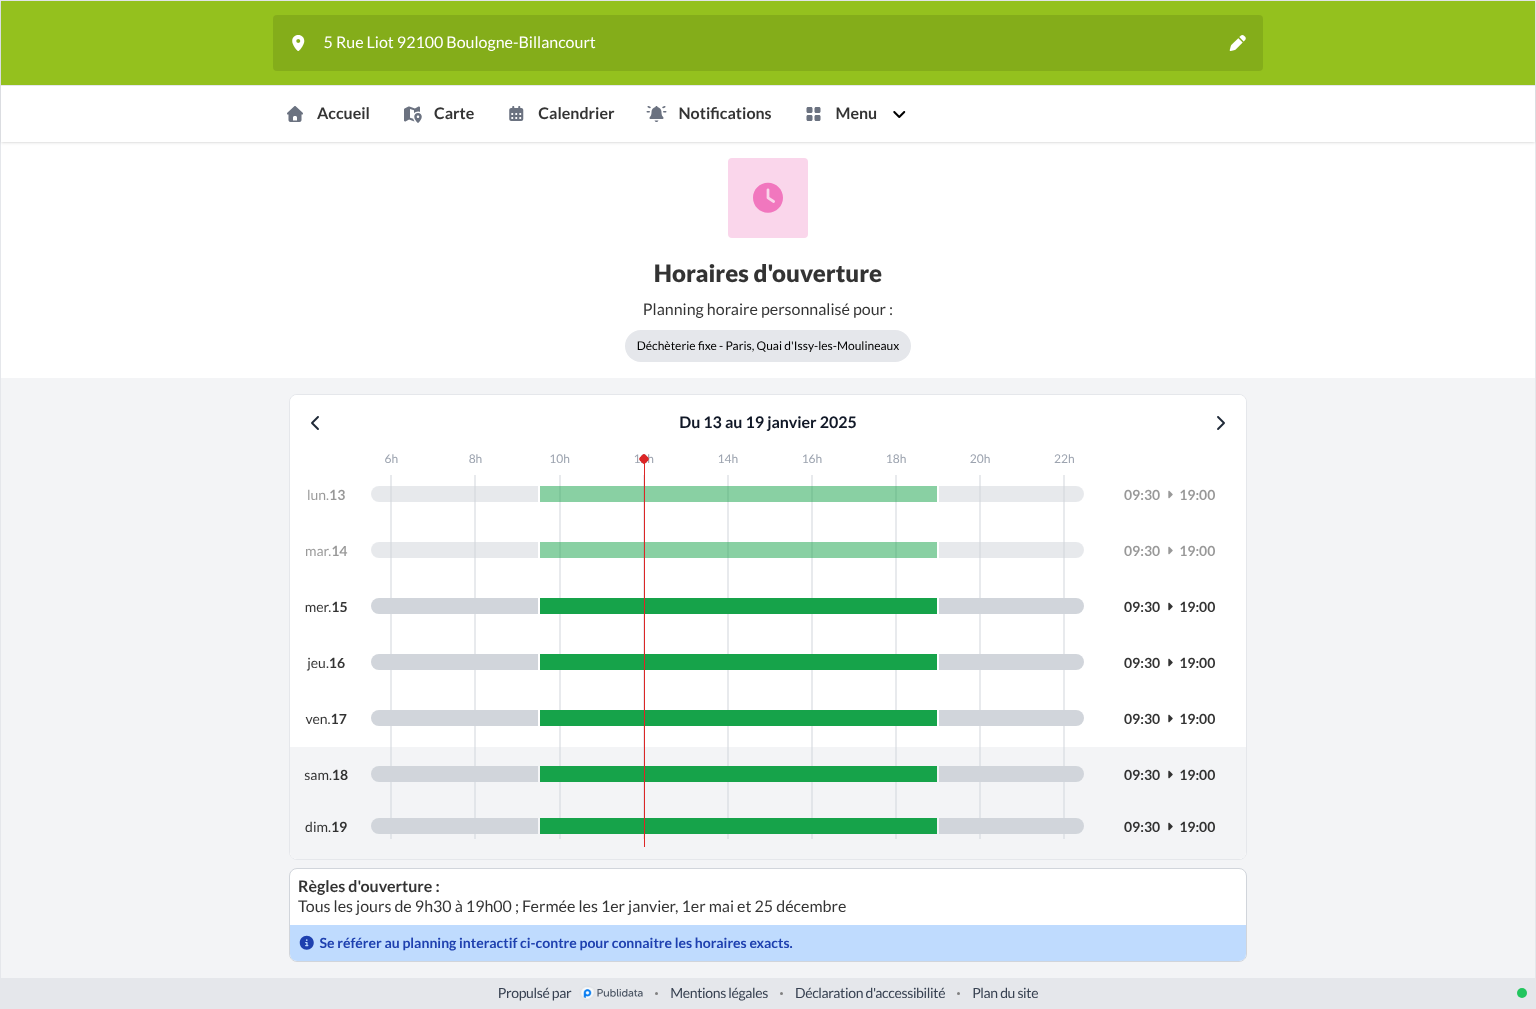Open the Notifications menu item

click(x=709, y=114)
